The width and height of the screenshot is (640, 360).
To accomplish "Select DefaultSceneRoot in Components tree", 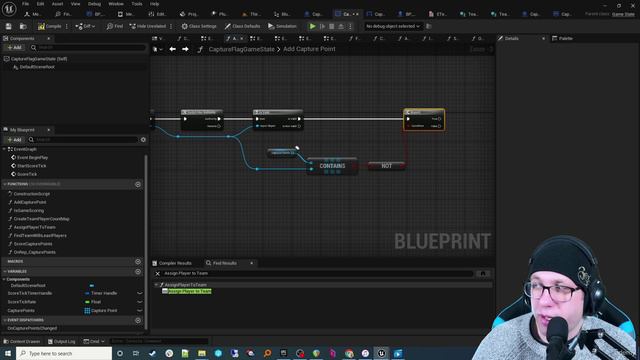I will (x=37, y=67).
